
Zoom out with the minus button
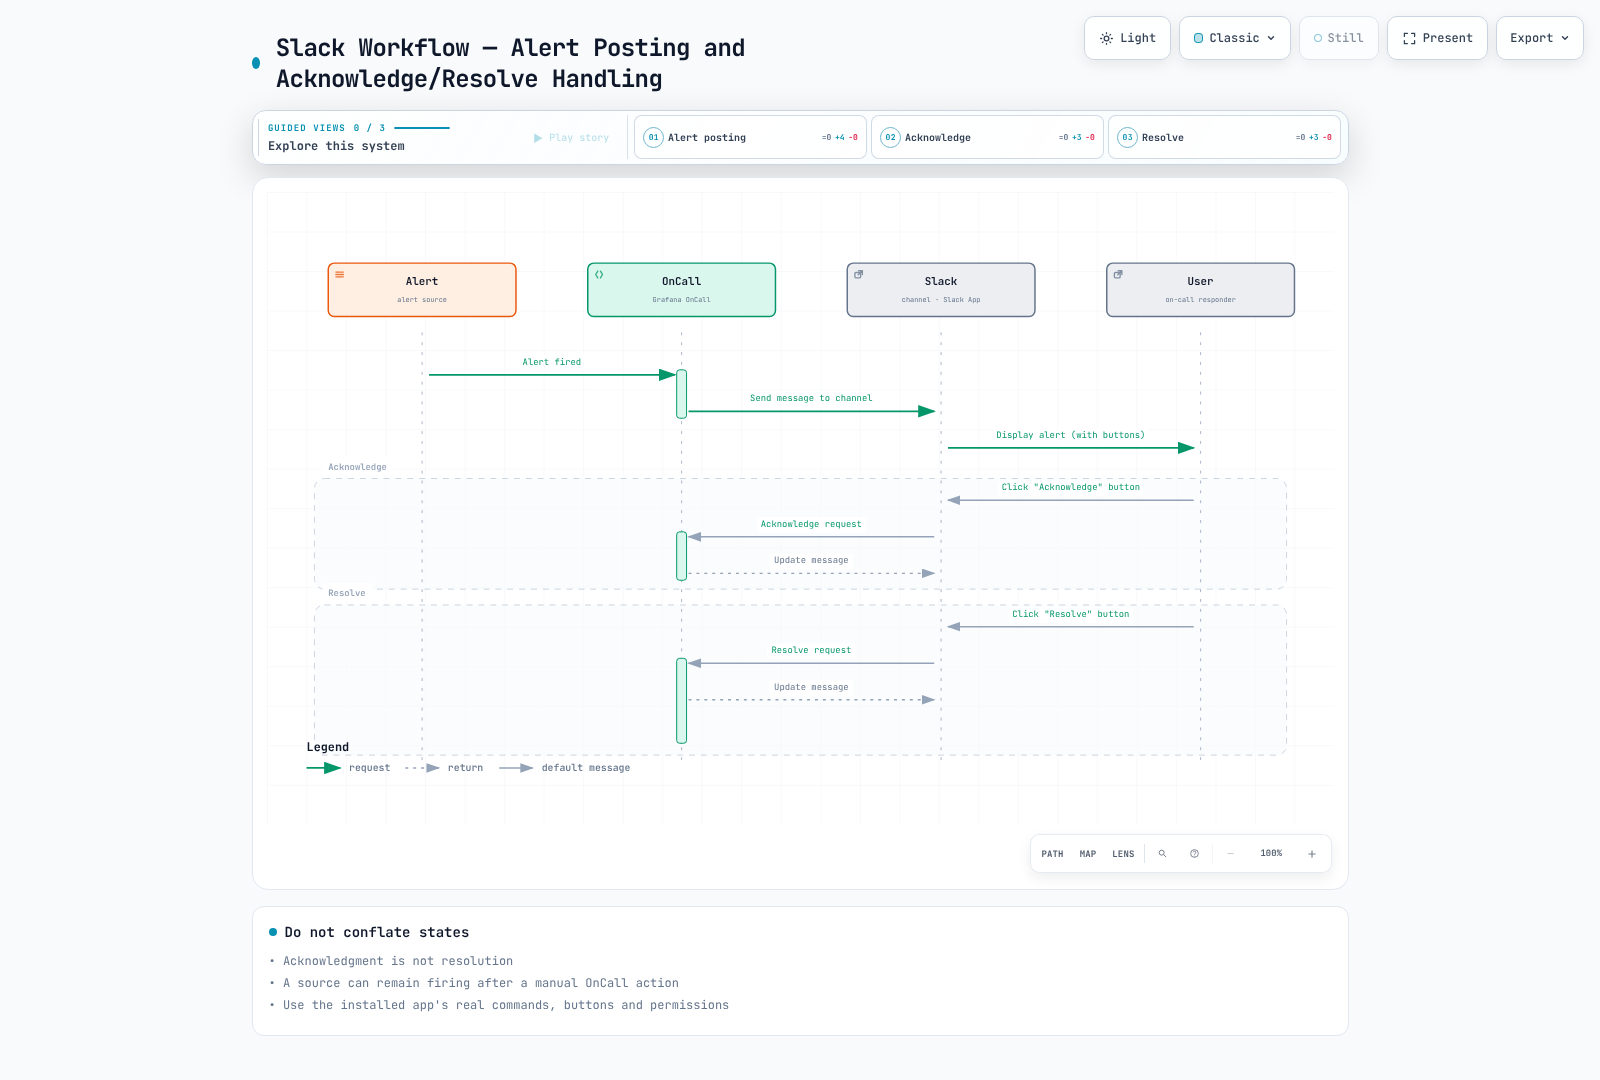[1230, 854]
